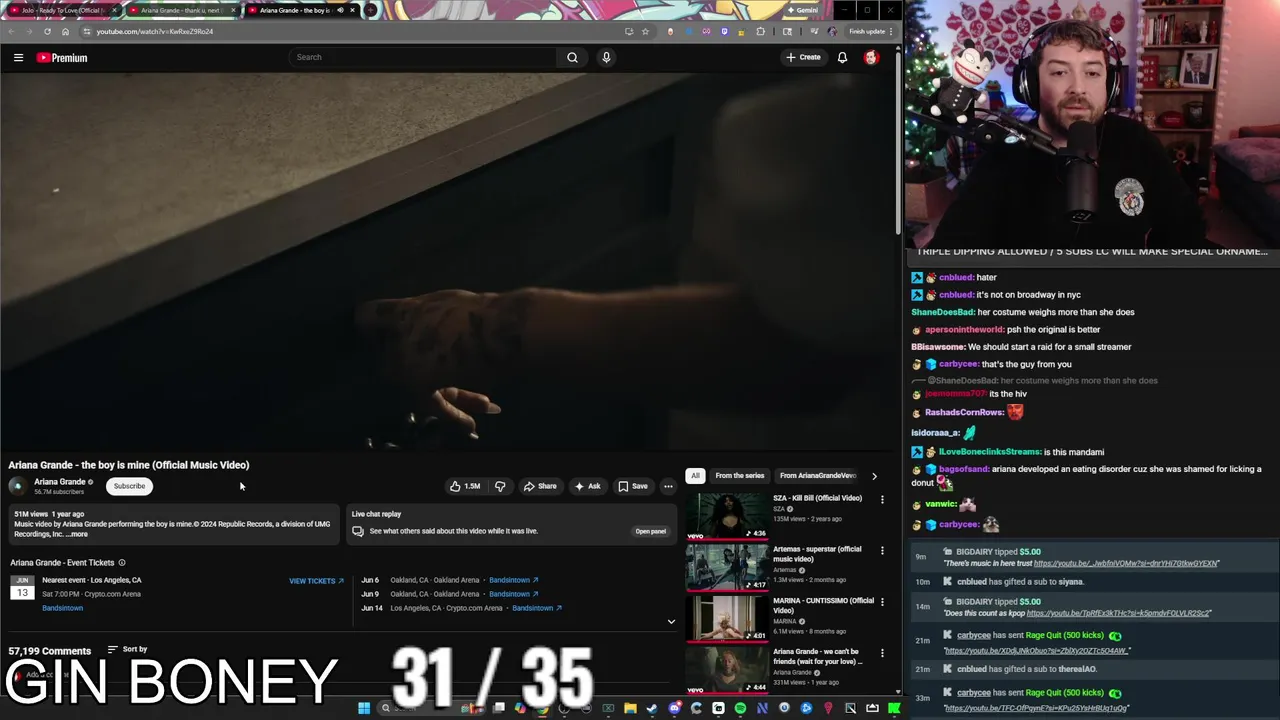
Task: Expand the description with ...more
Action: (x=77, y=534)
